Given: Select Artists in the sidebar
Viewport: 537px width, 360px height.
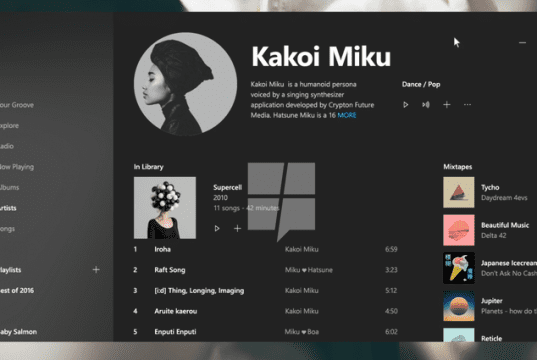Looking at the screenshot, I should [8, 208].
